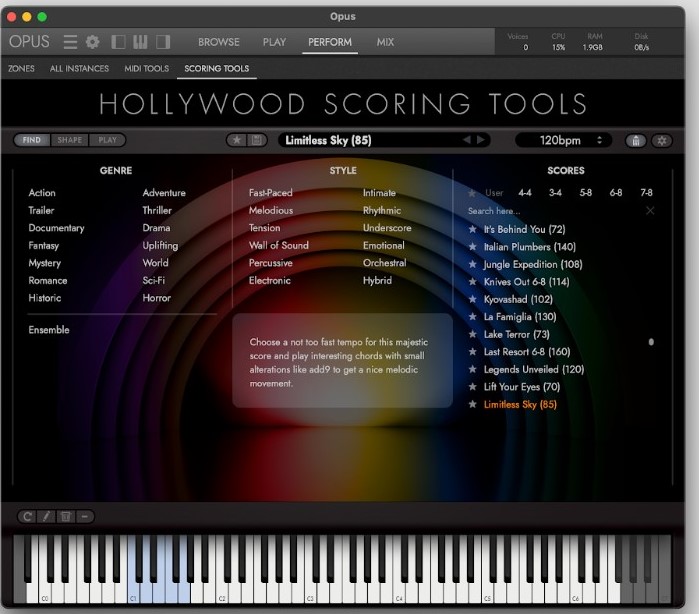Click the reload icon above the keyboard
Image resolution: width=699 pixels, height=614 pixels.
click(27, 516)
